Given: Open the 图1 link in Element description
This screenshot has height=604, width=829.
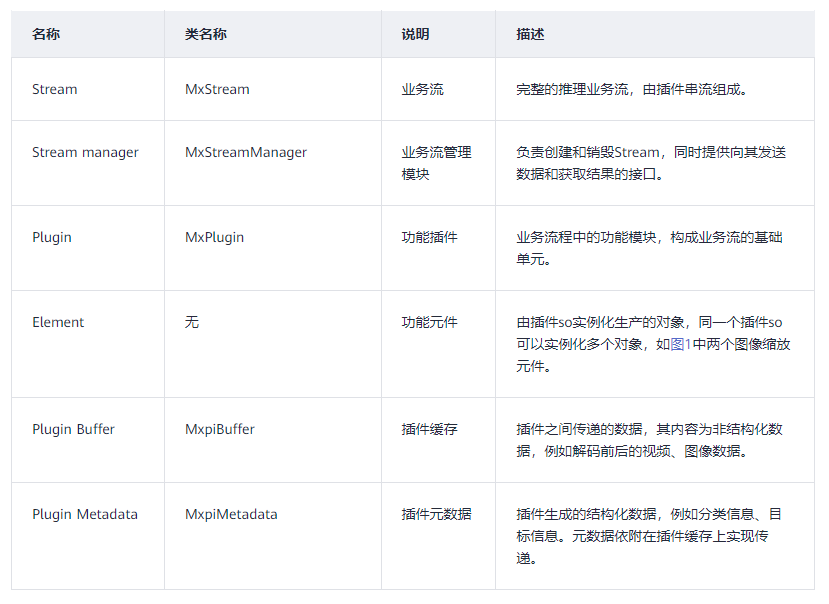Looking at the screenshot, I should pyautogui.click(x=680, y=344).
